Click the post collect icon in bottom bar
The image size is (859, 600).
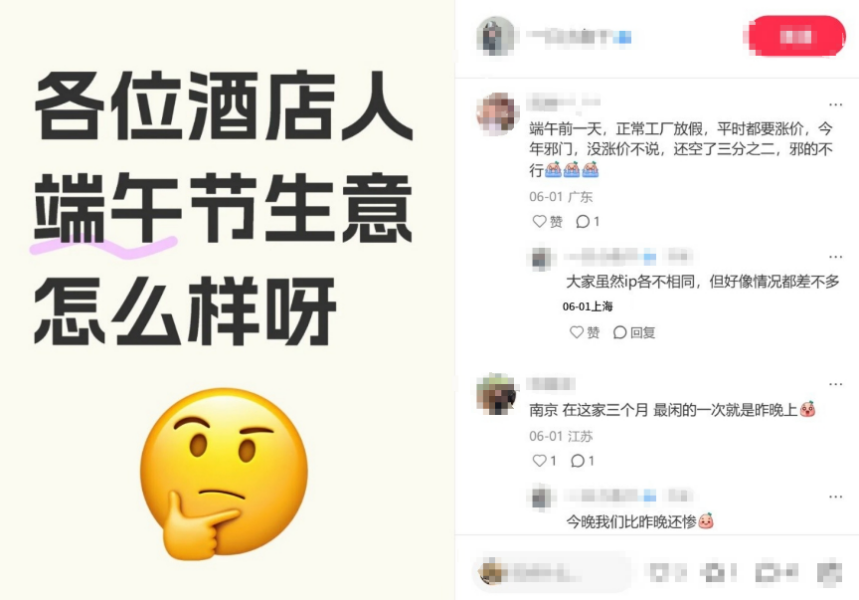[x=719, y=573]
